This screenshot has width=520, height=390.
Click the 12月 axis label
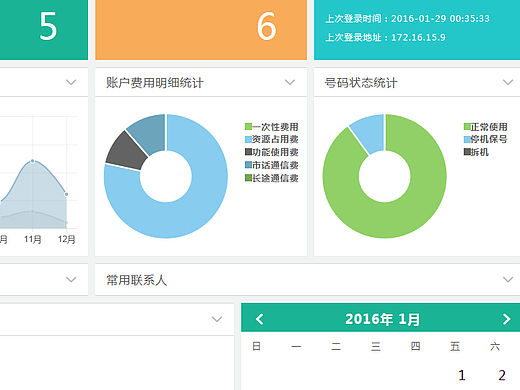click(x=66, y=239)
